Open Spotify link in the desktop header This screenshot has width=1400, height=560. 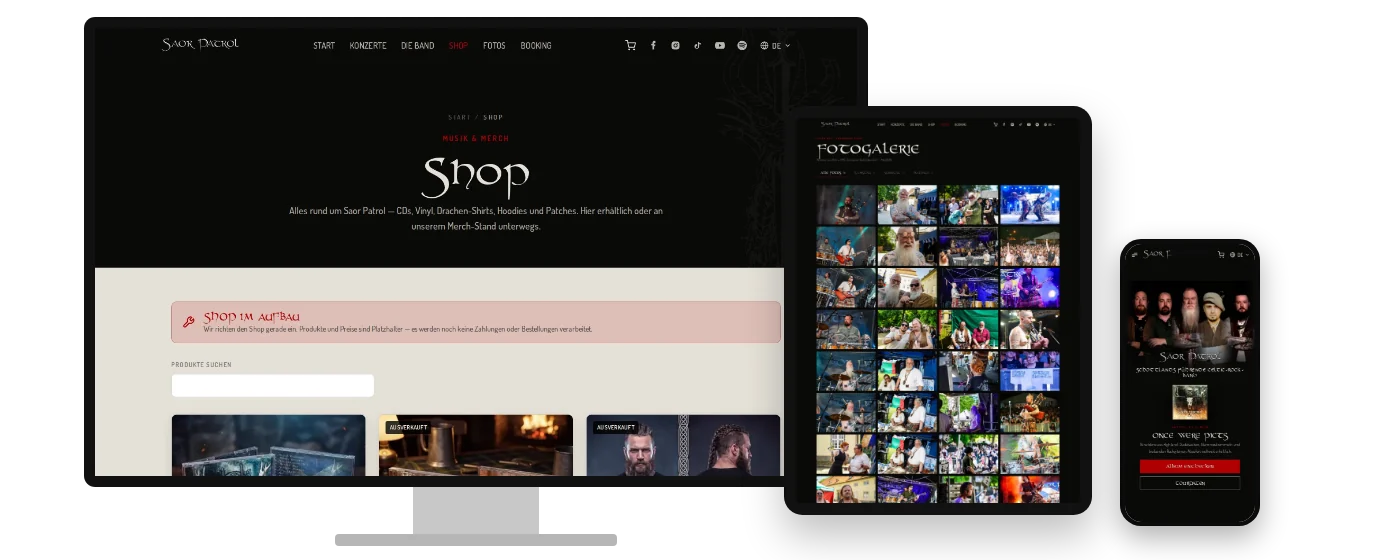coord(742,45)
